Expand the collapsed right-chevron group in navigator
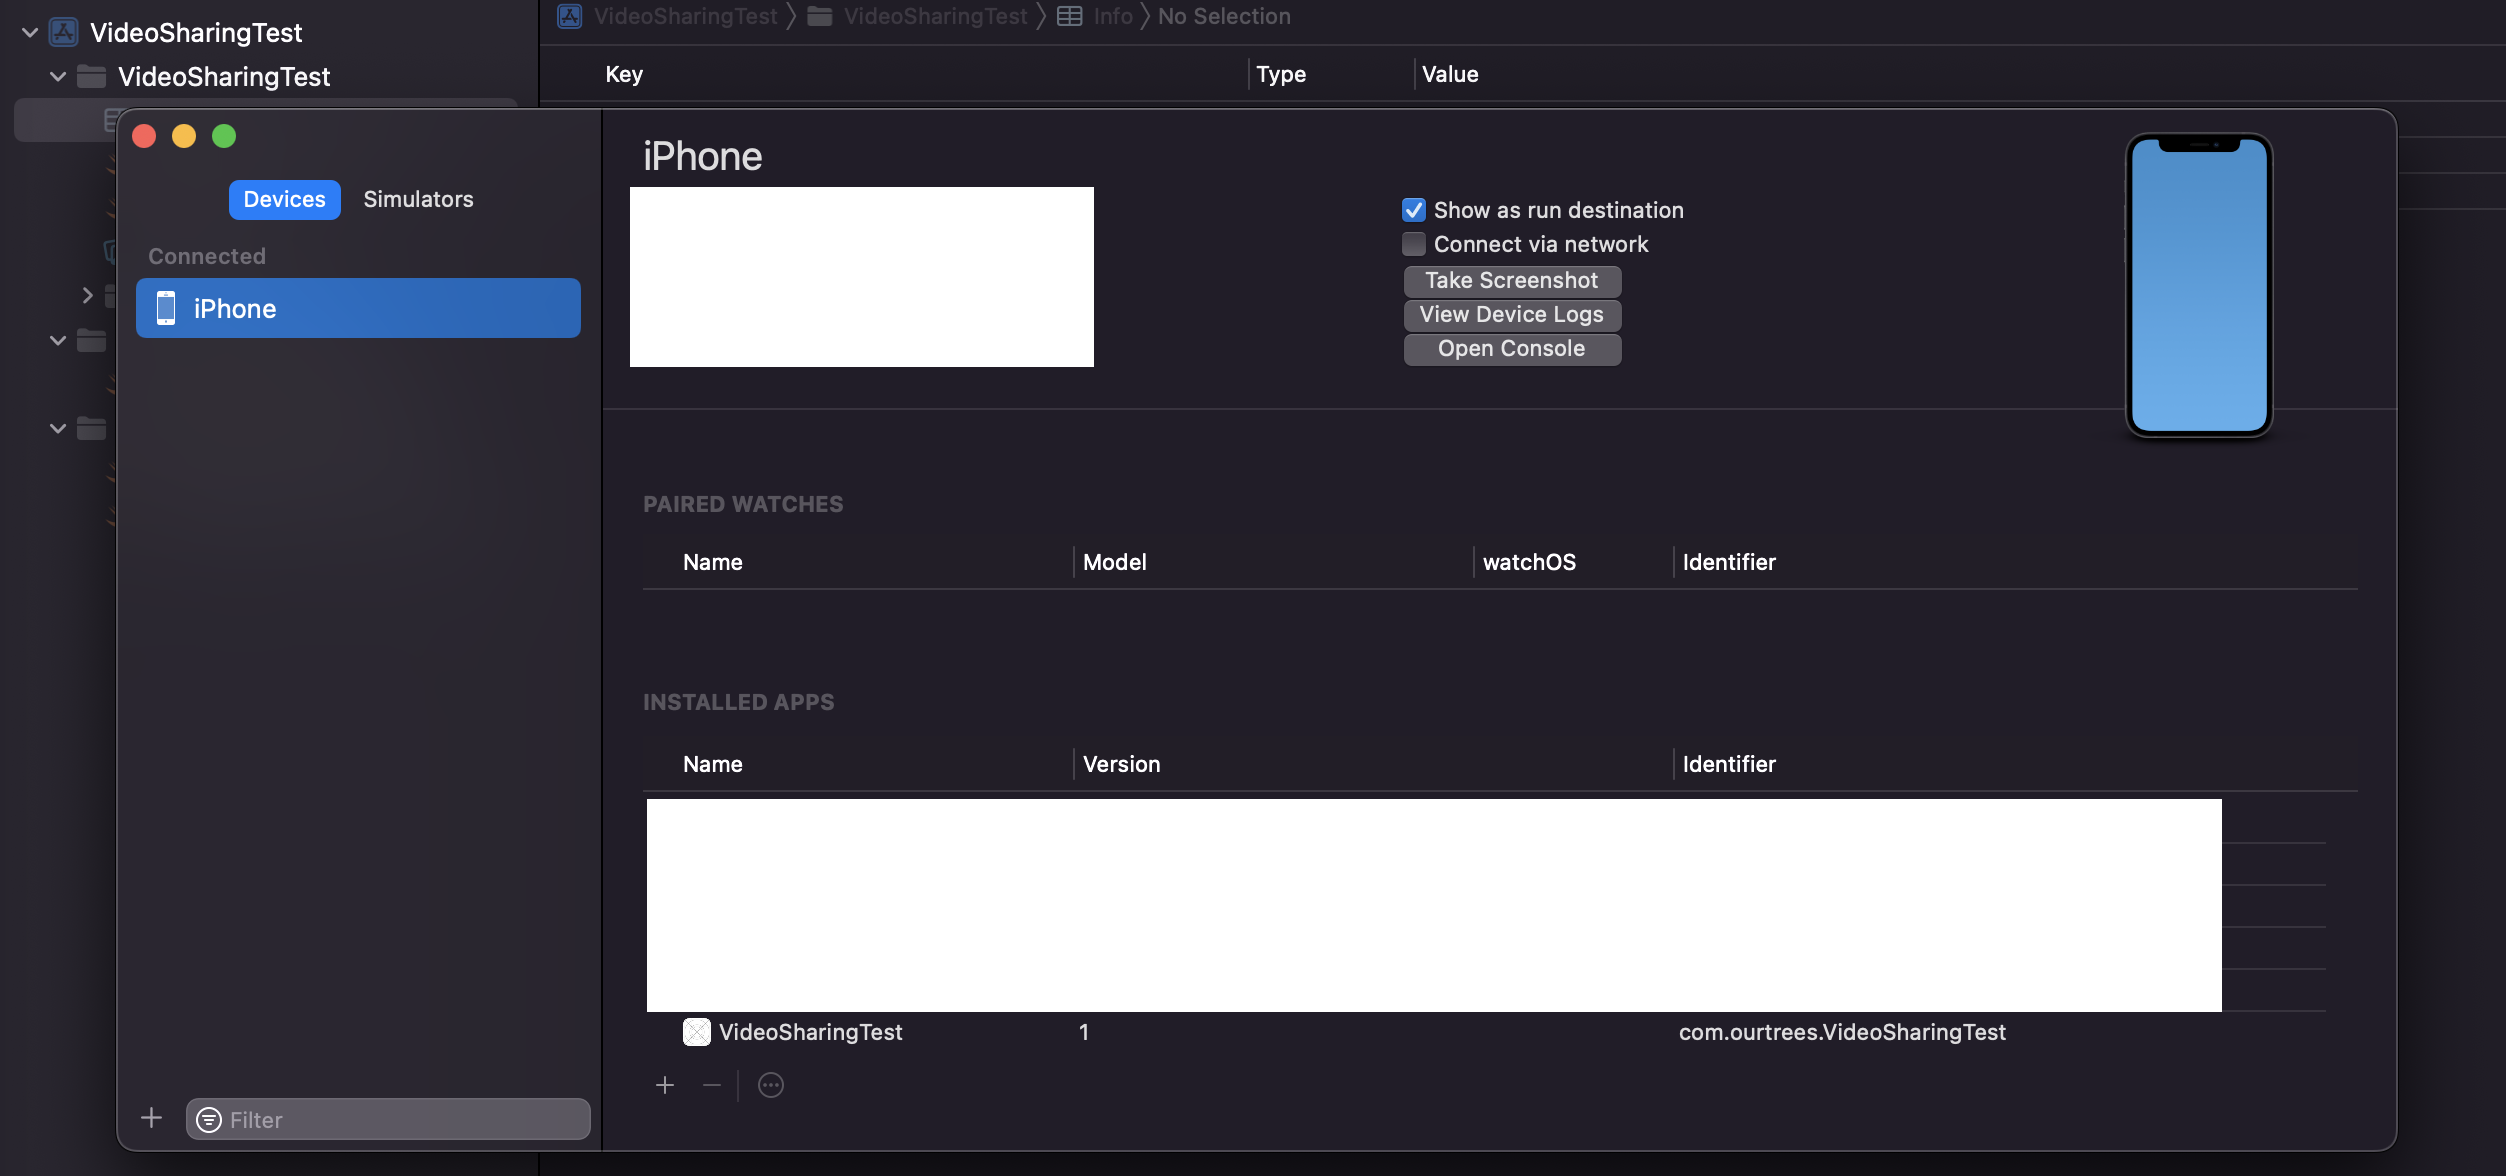Screen dimensions: 2506x1176 pos(87,295)
